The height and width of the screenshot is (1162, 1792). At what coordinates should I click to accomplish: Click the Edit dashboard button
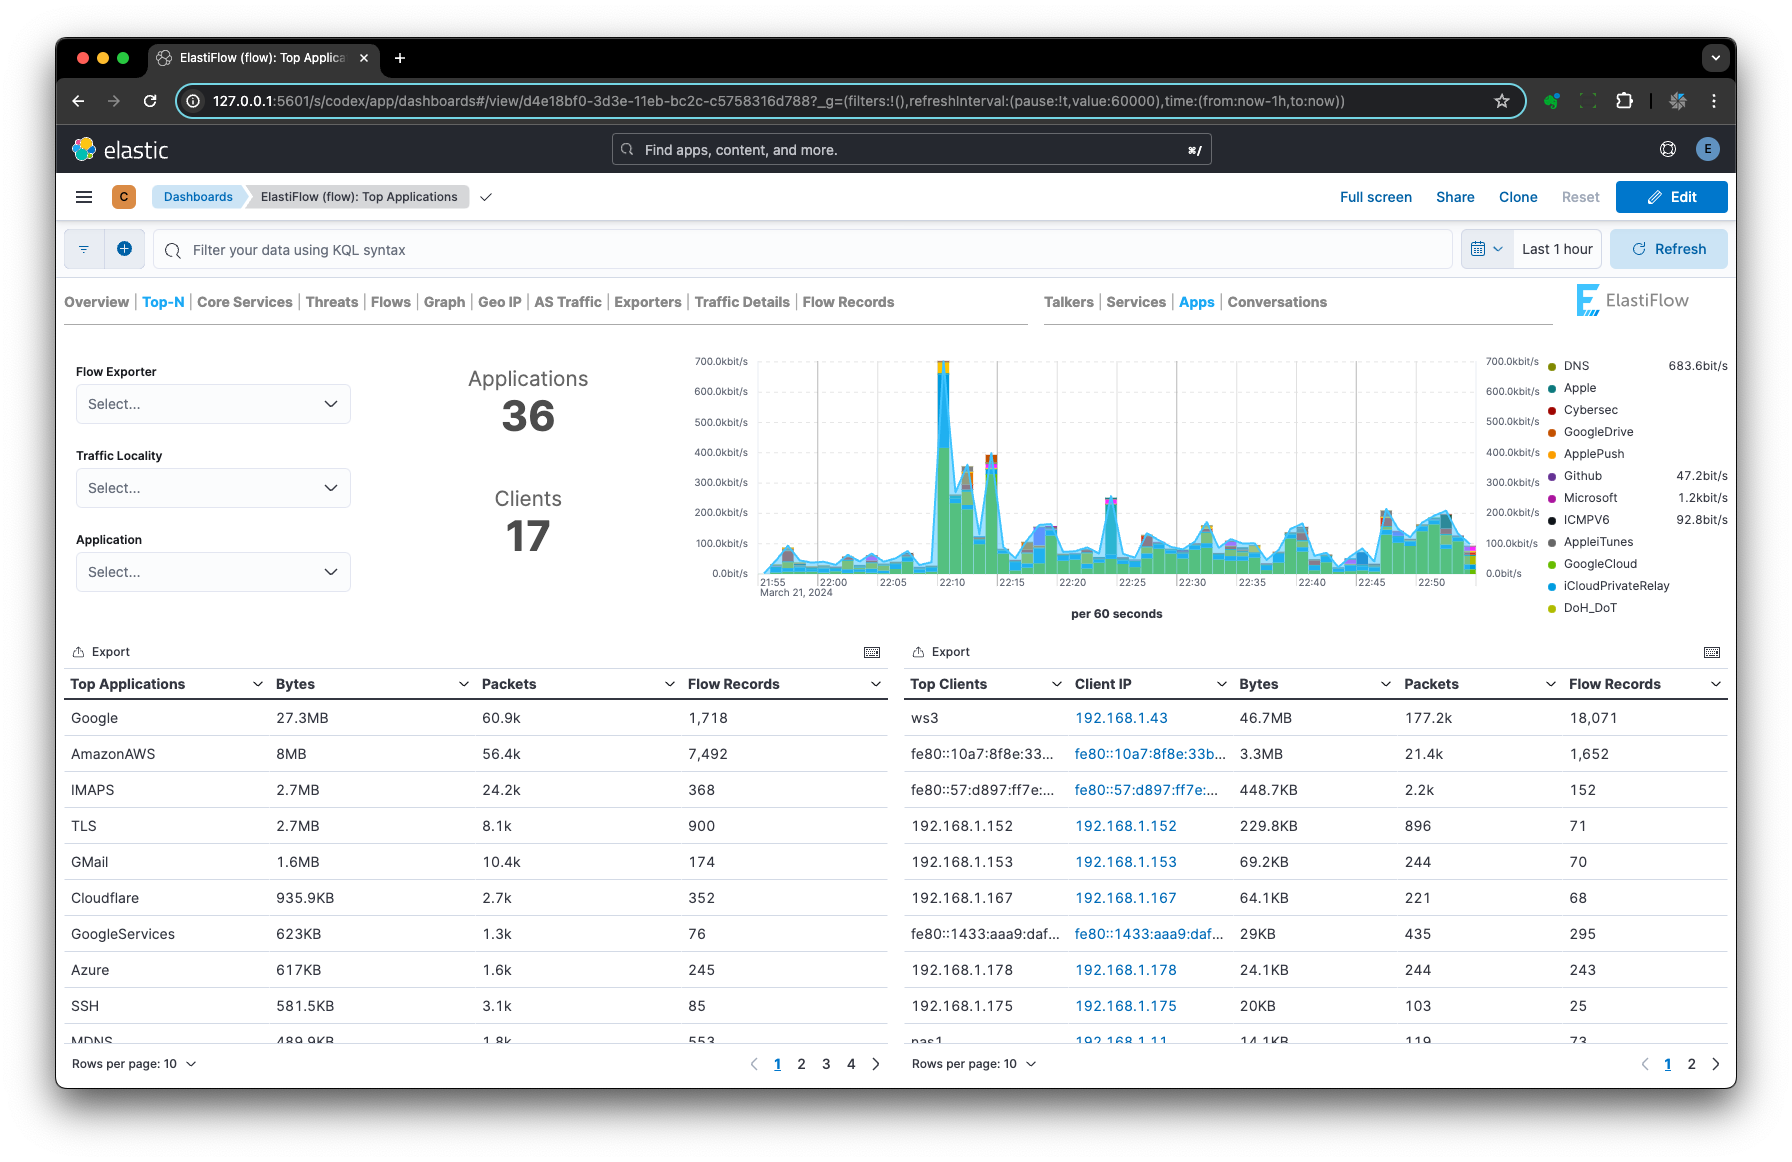click(1671, 197)
